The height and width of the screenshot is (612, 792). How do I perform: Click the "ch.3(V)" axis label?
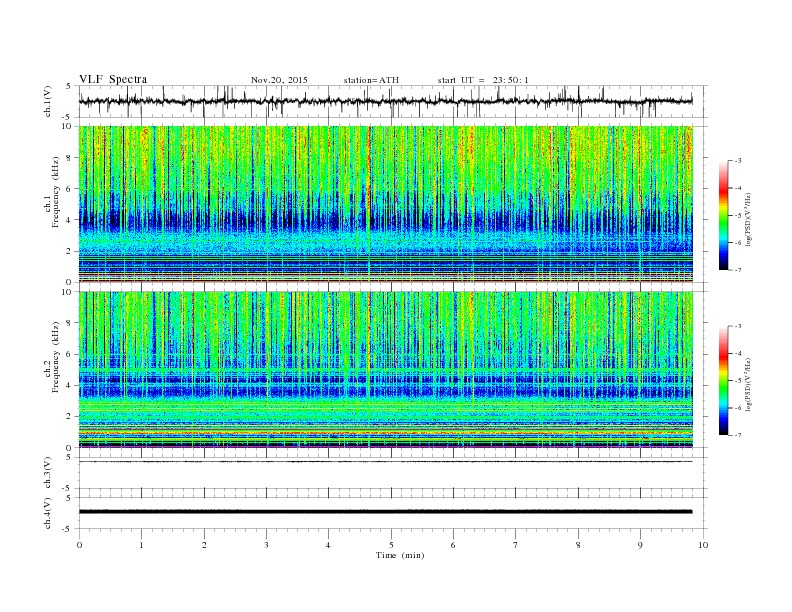(48, 473)
